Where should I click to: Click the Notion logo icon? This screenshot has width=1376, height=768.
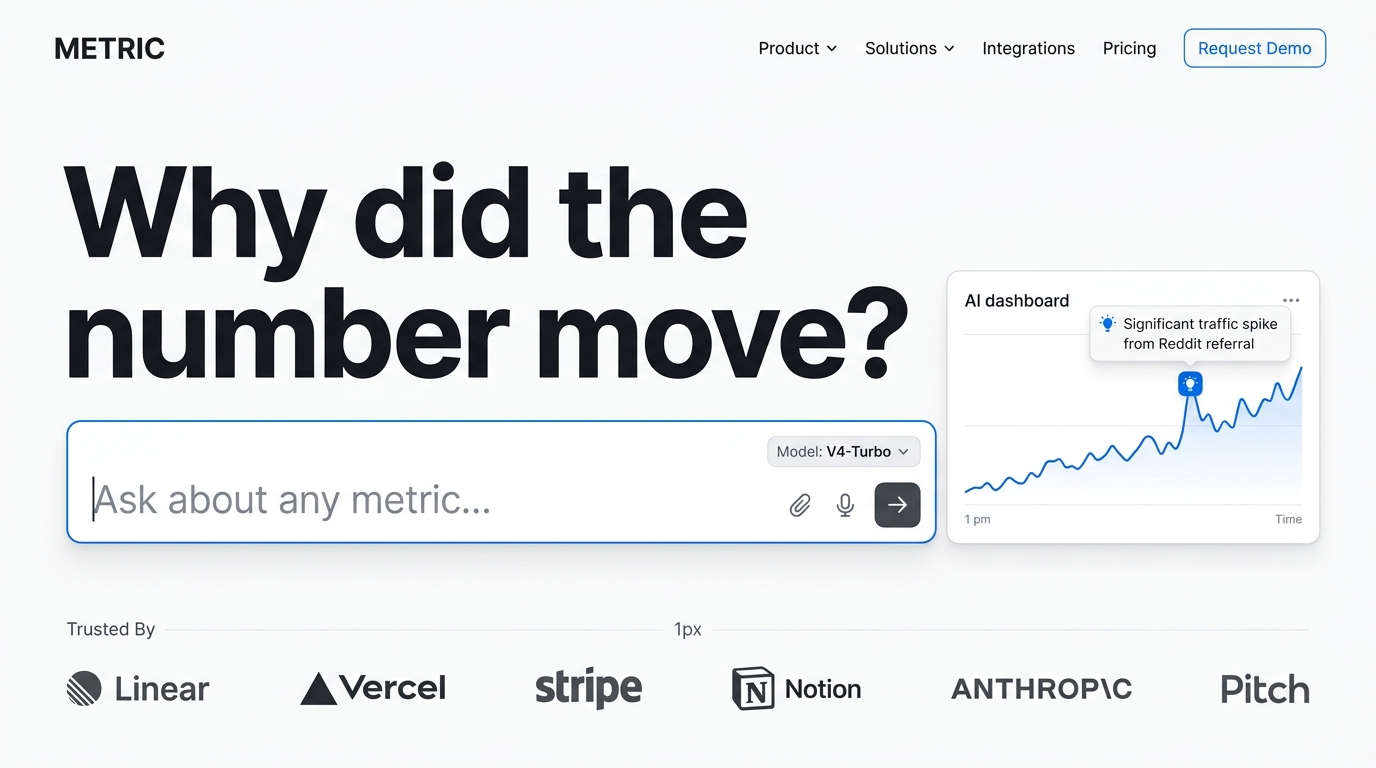(x=753, y=689)
